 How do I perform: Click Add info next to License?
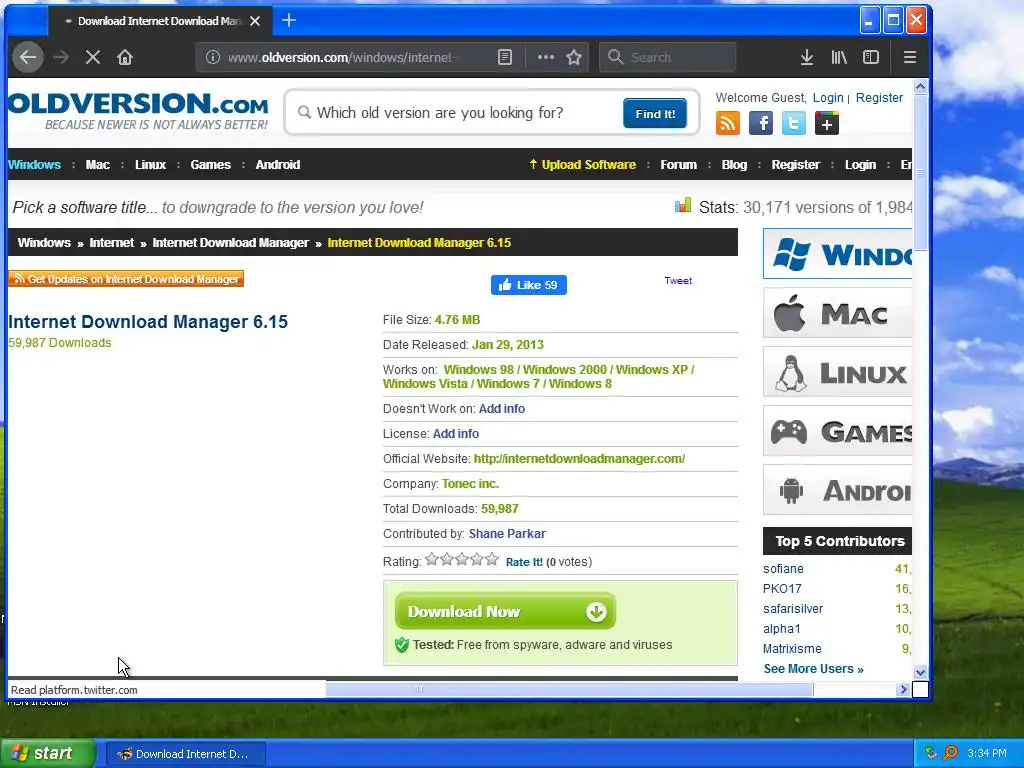click(456, 434)
